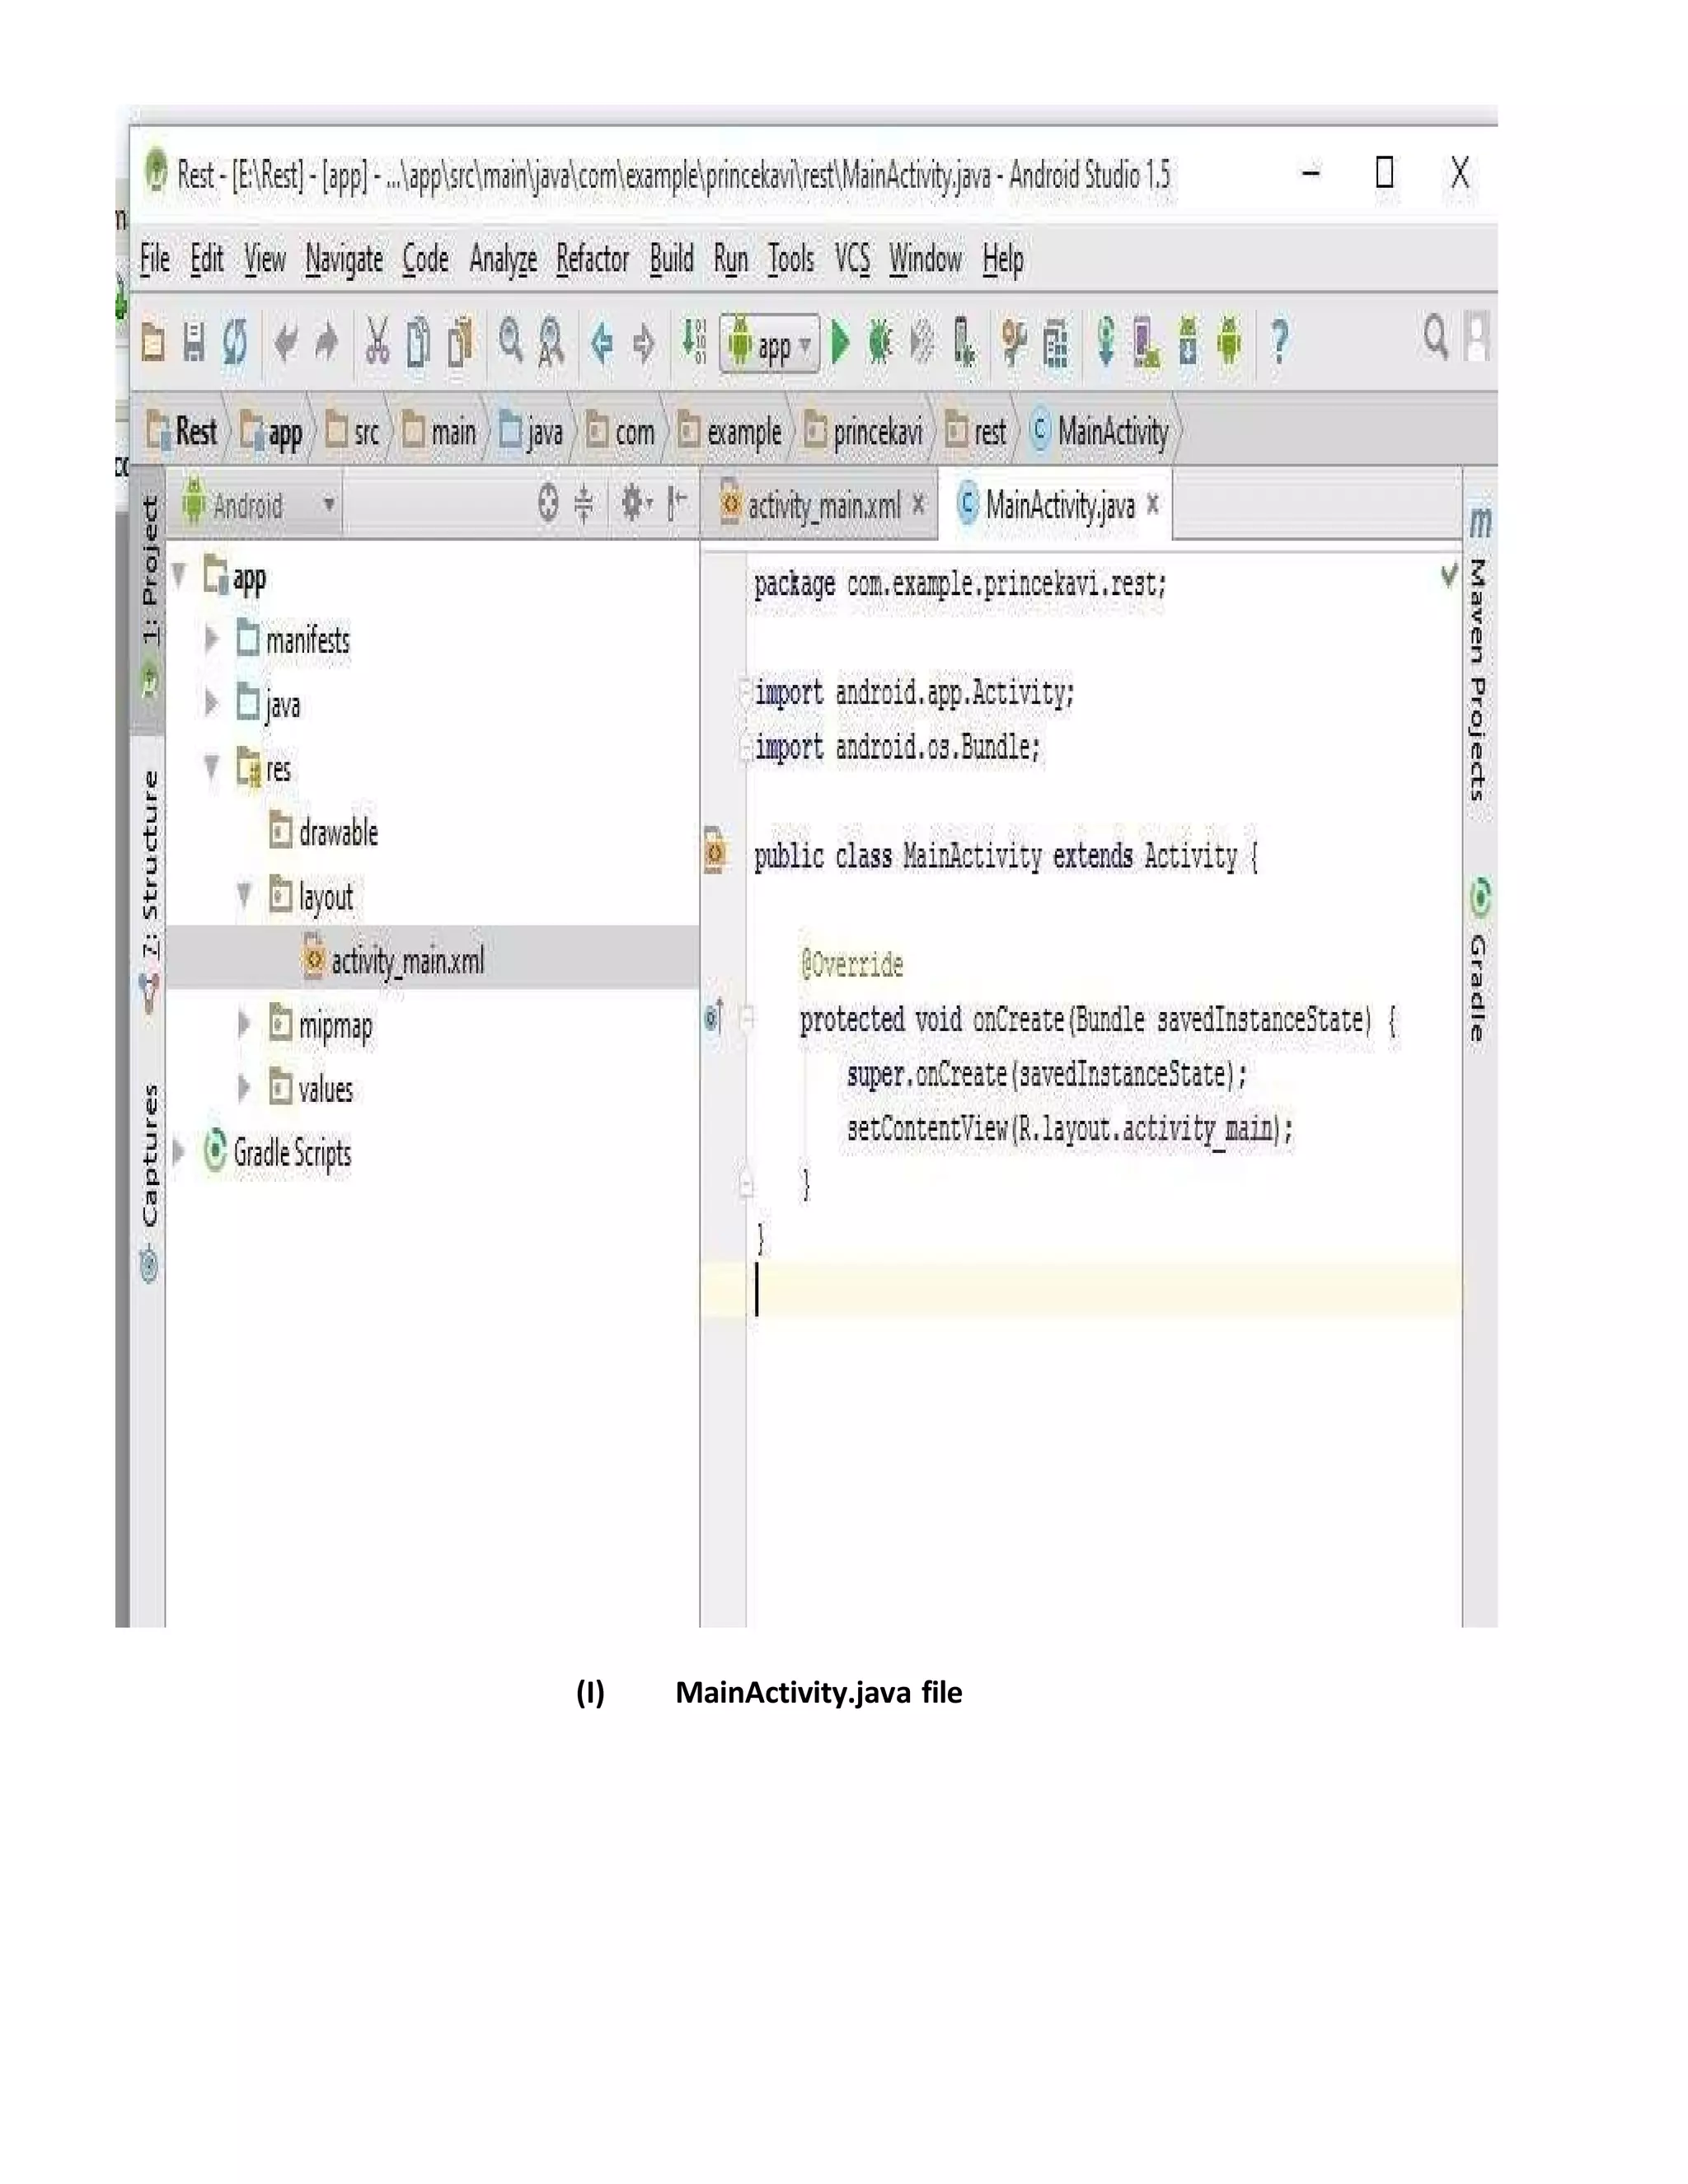Click the Sync Project with Gradle icon
Image resolution: width=1688 pixels, height=2184 pixels.
(1105, 342)
